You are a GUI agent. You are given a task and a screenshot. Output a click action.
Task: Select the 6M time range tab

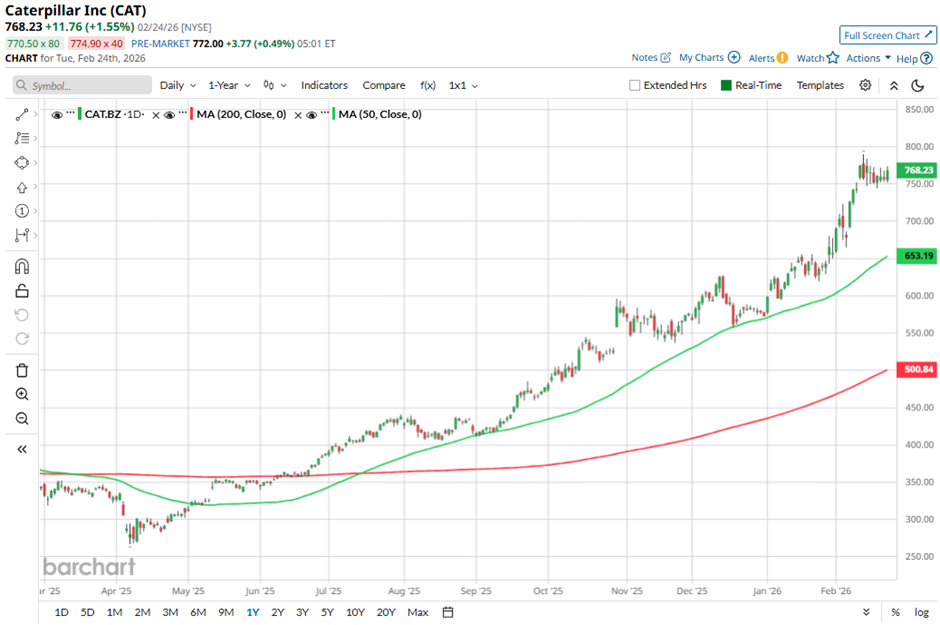click(198, 612)
